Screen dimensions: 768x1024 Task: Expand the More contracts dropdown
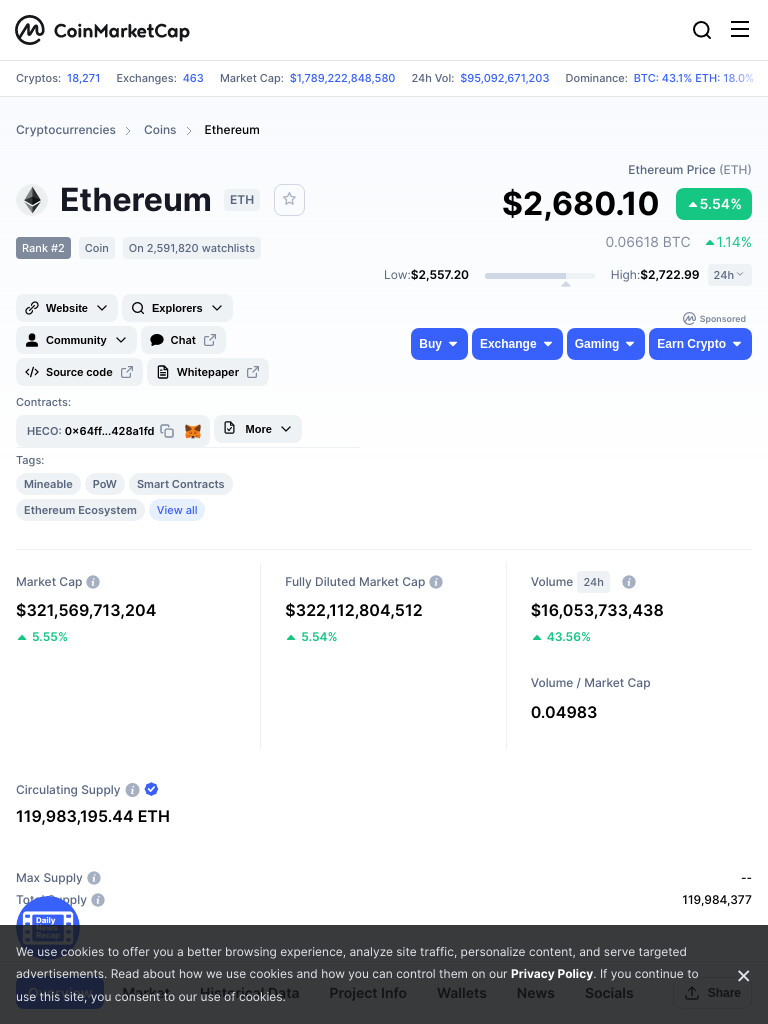(x=258, y=429)
